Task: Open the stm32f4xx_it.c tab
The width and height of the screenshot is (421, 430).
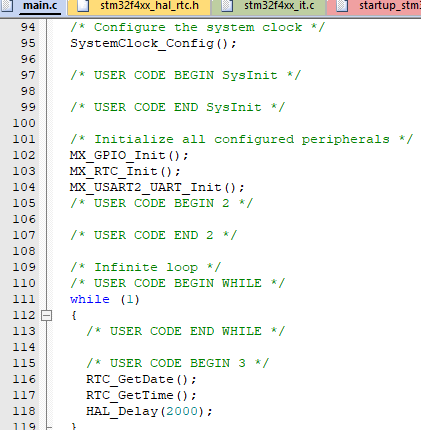Action: (x=269, y=7)
